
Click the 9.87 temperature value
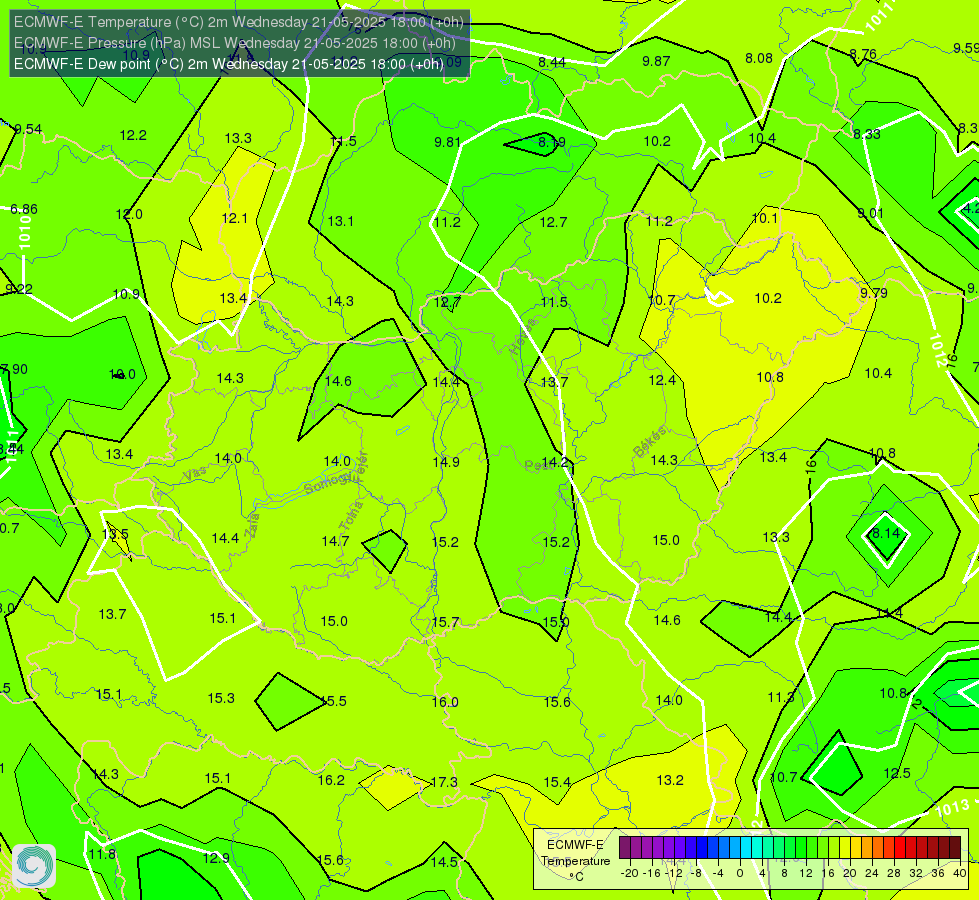(x=656, y=61)
